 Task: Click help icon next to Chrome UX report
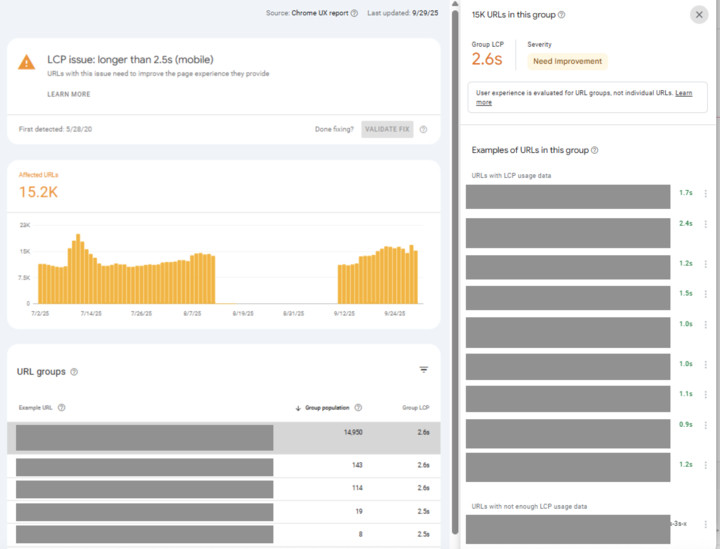coord(355,14)
